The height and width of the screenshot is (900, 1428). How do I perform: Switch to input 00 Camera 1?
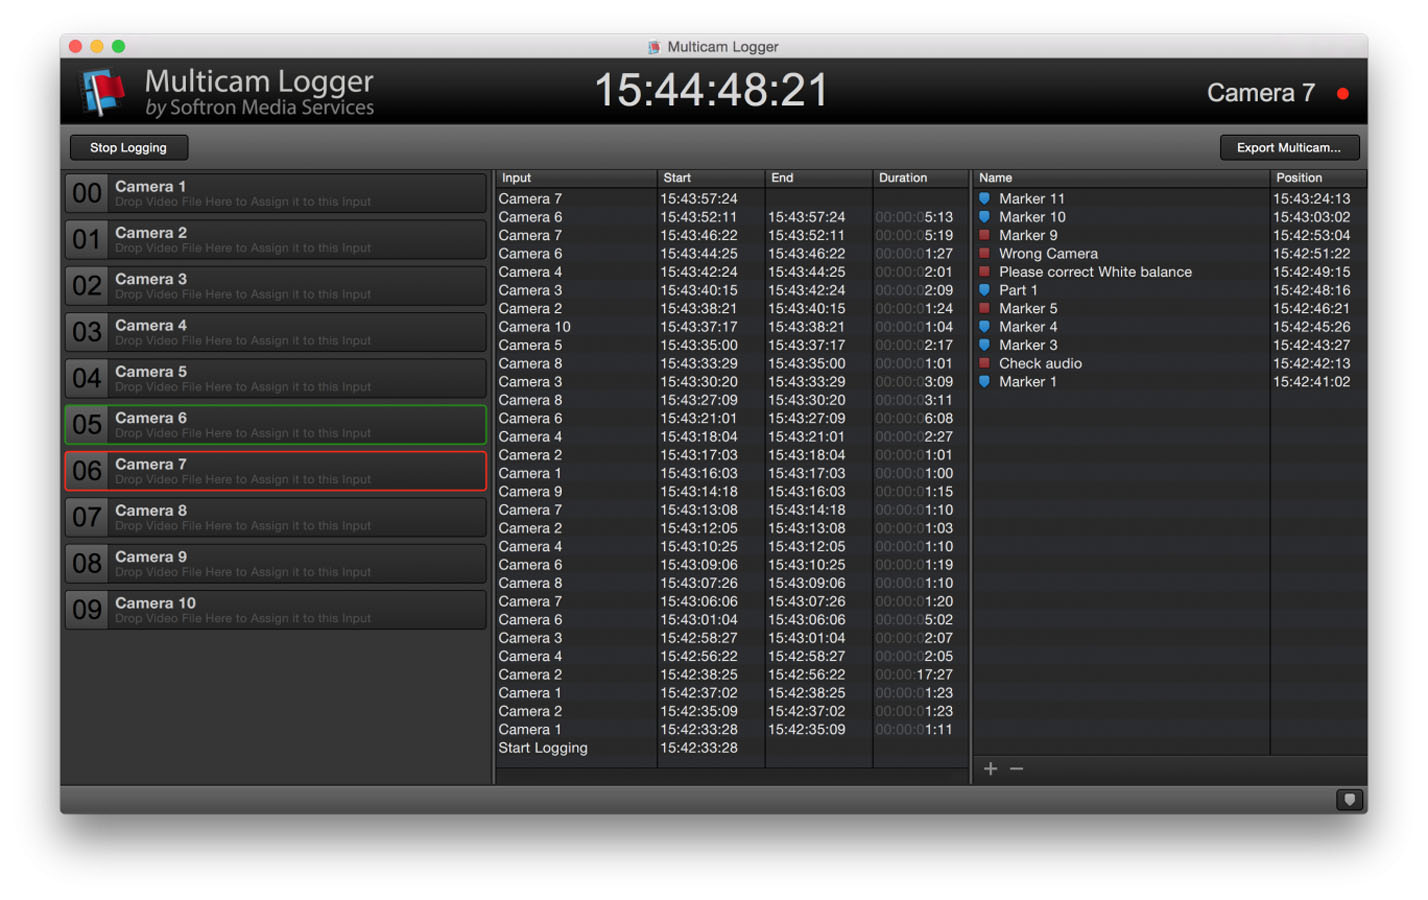point(276,193)
